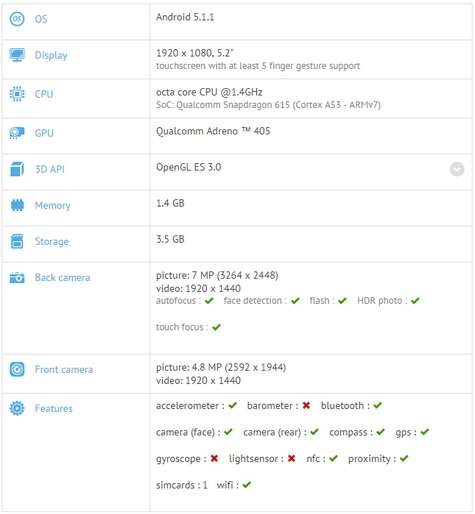The height and width of the screenshot is (514, 475).
Task: Click the barometer red cross mark
Action: pos(306,405)
